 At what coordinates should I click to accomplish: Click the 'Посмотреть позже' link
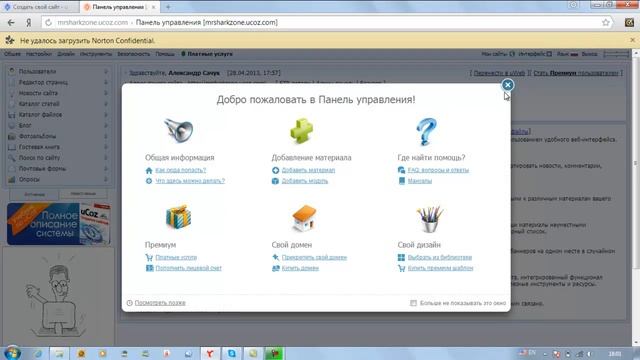tap(160, 303)
